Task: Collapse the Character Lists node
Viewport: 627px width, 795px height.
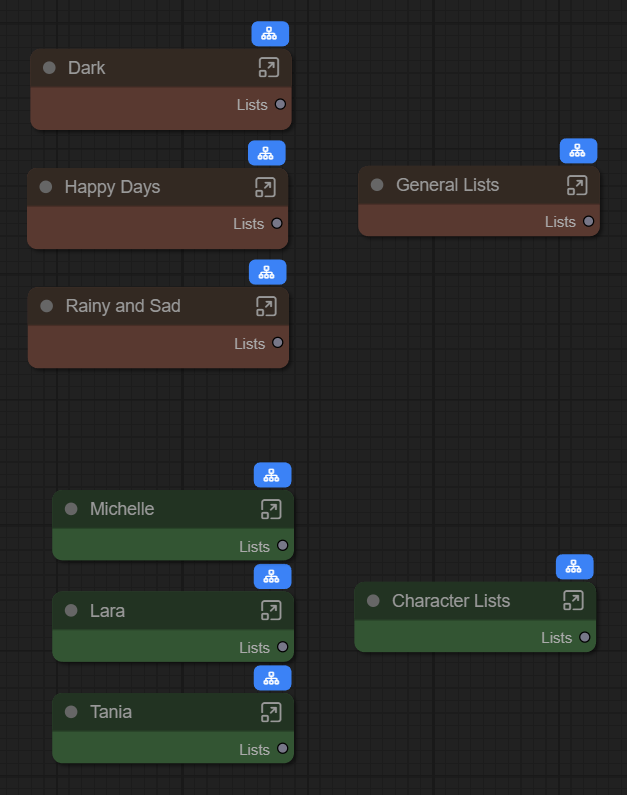Action: (373, 601)
